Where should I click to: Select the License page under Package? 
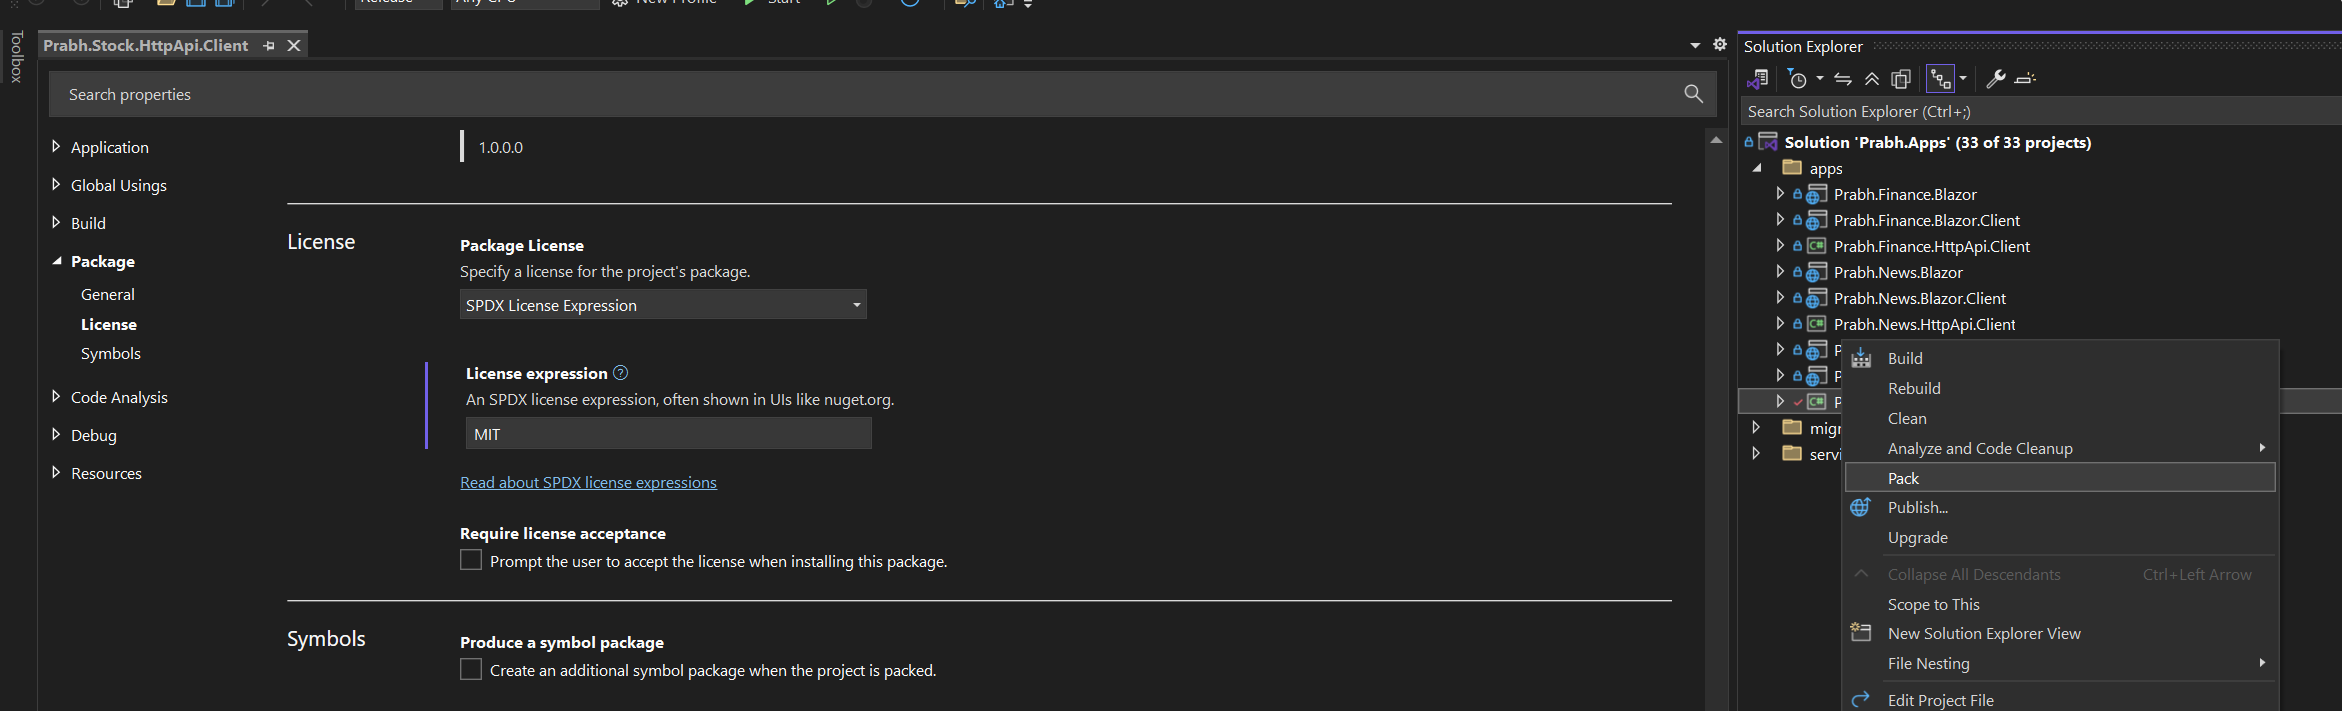click(109, 324)
